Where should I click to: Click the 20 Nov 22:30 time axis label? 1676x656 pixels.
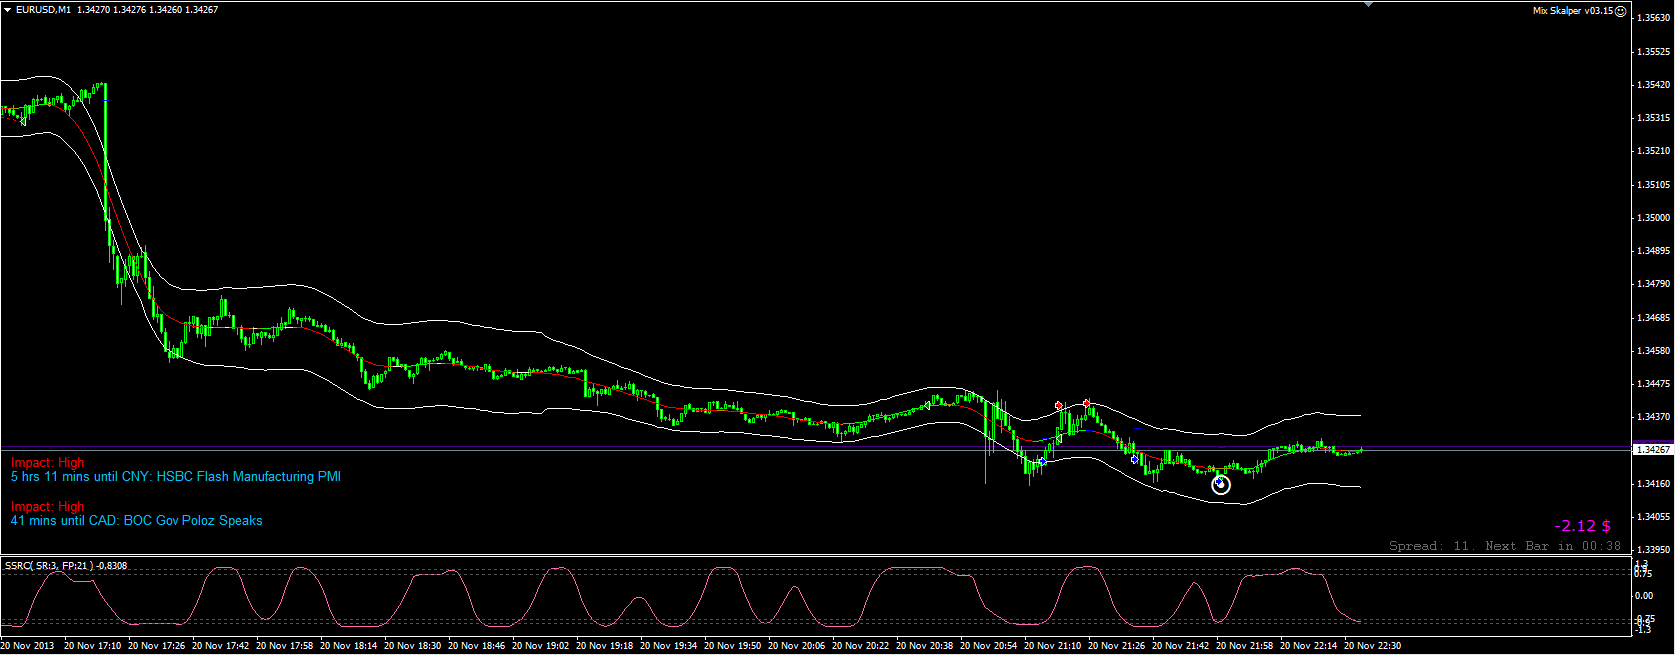(1372, 646)
